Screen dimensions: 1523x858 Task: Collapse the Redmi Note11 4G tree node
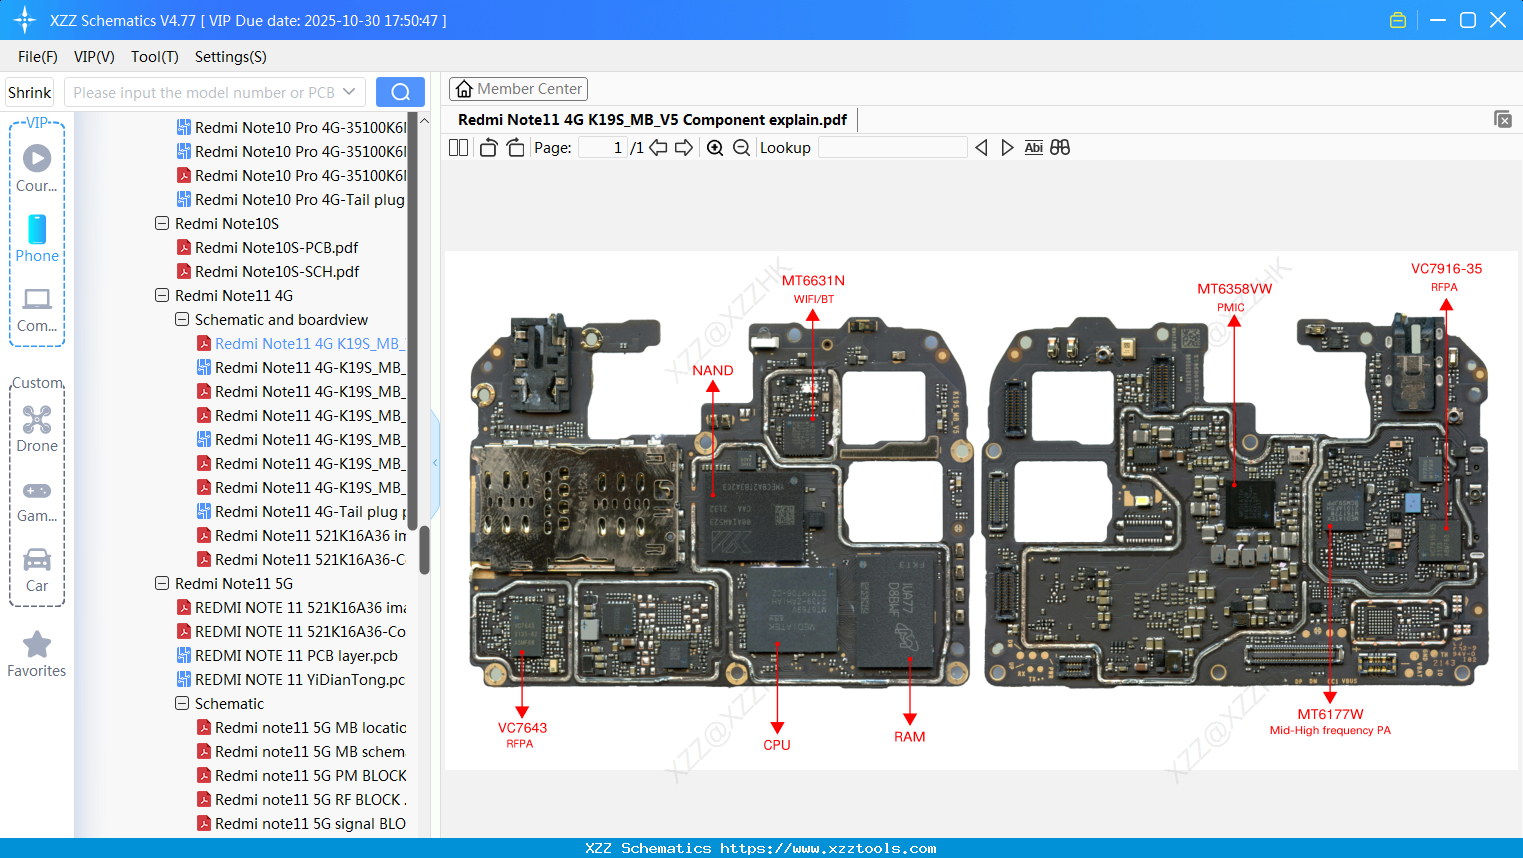click(162, 295)
